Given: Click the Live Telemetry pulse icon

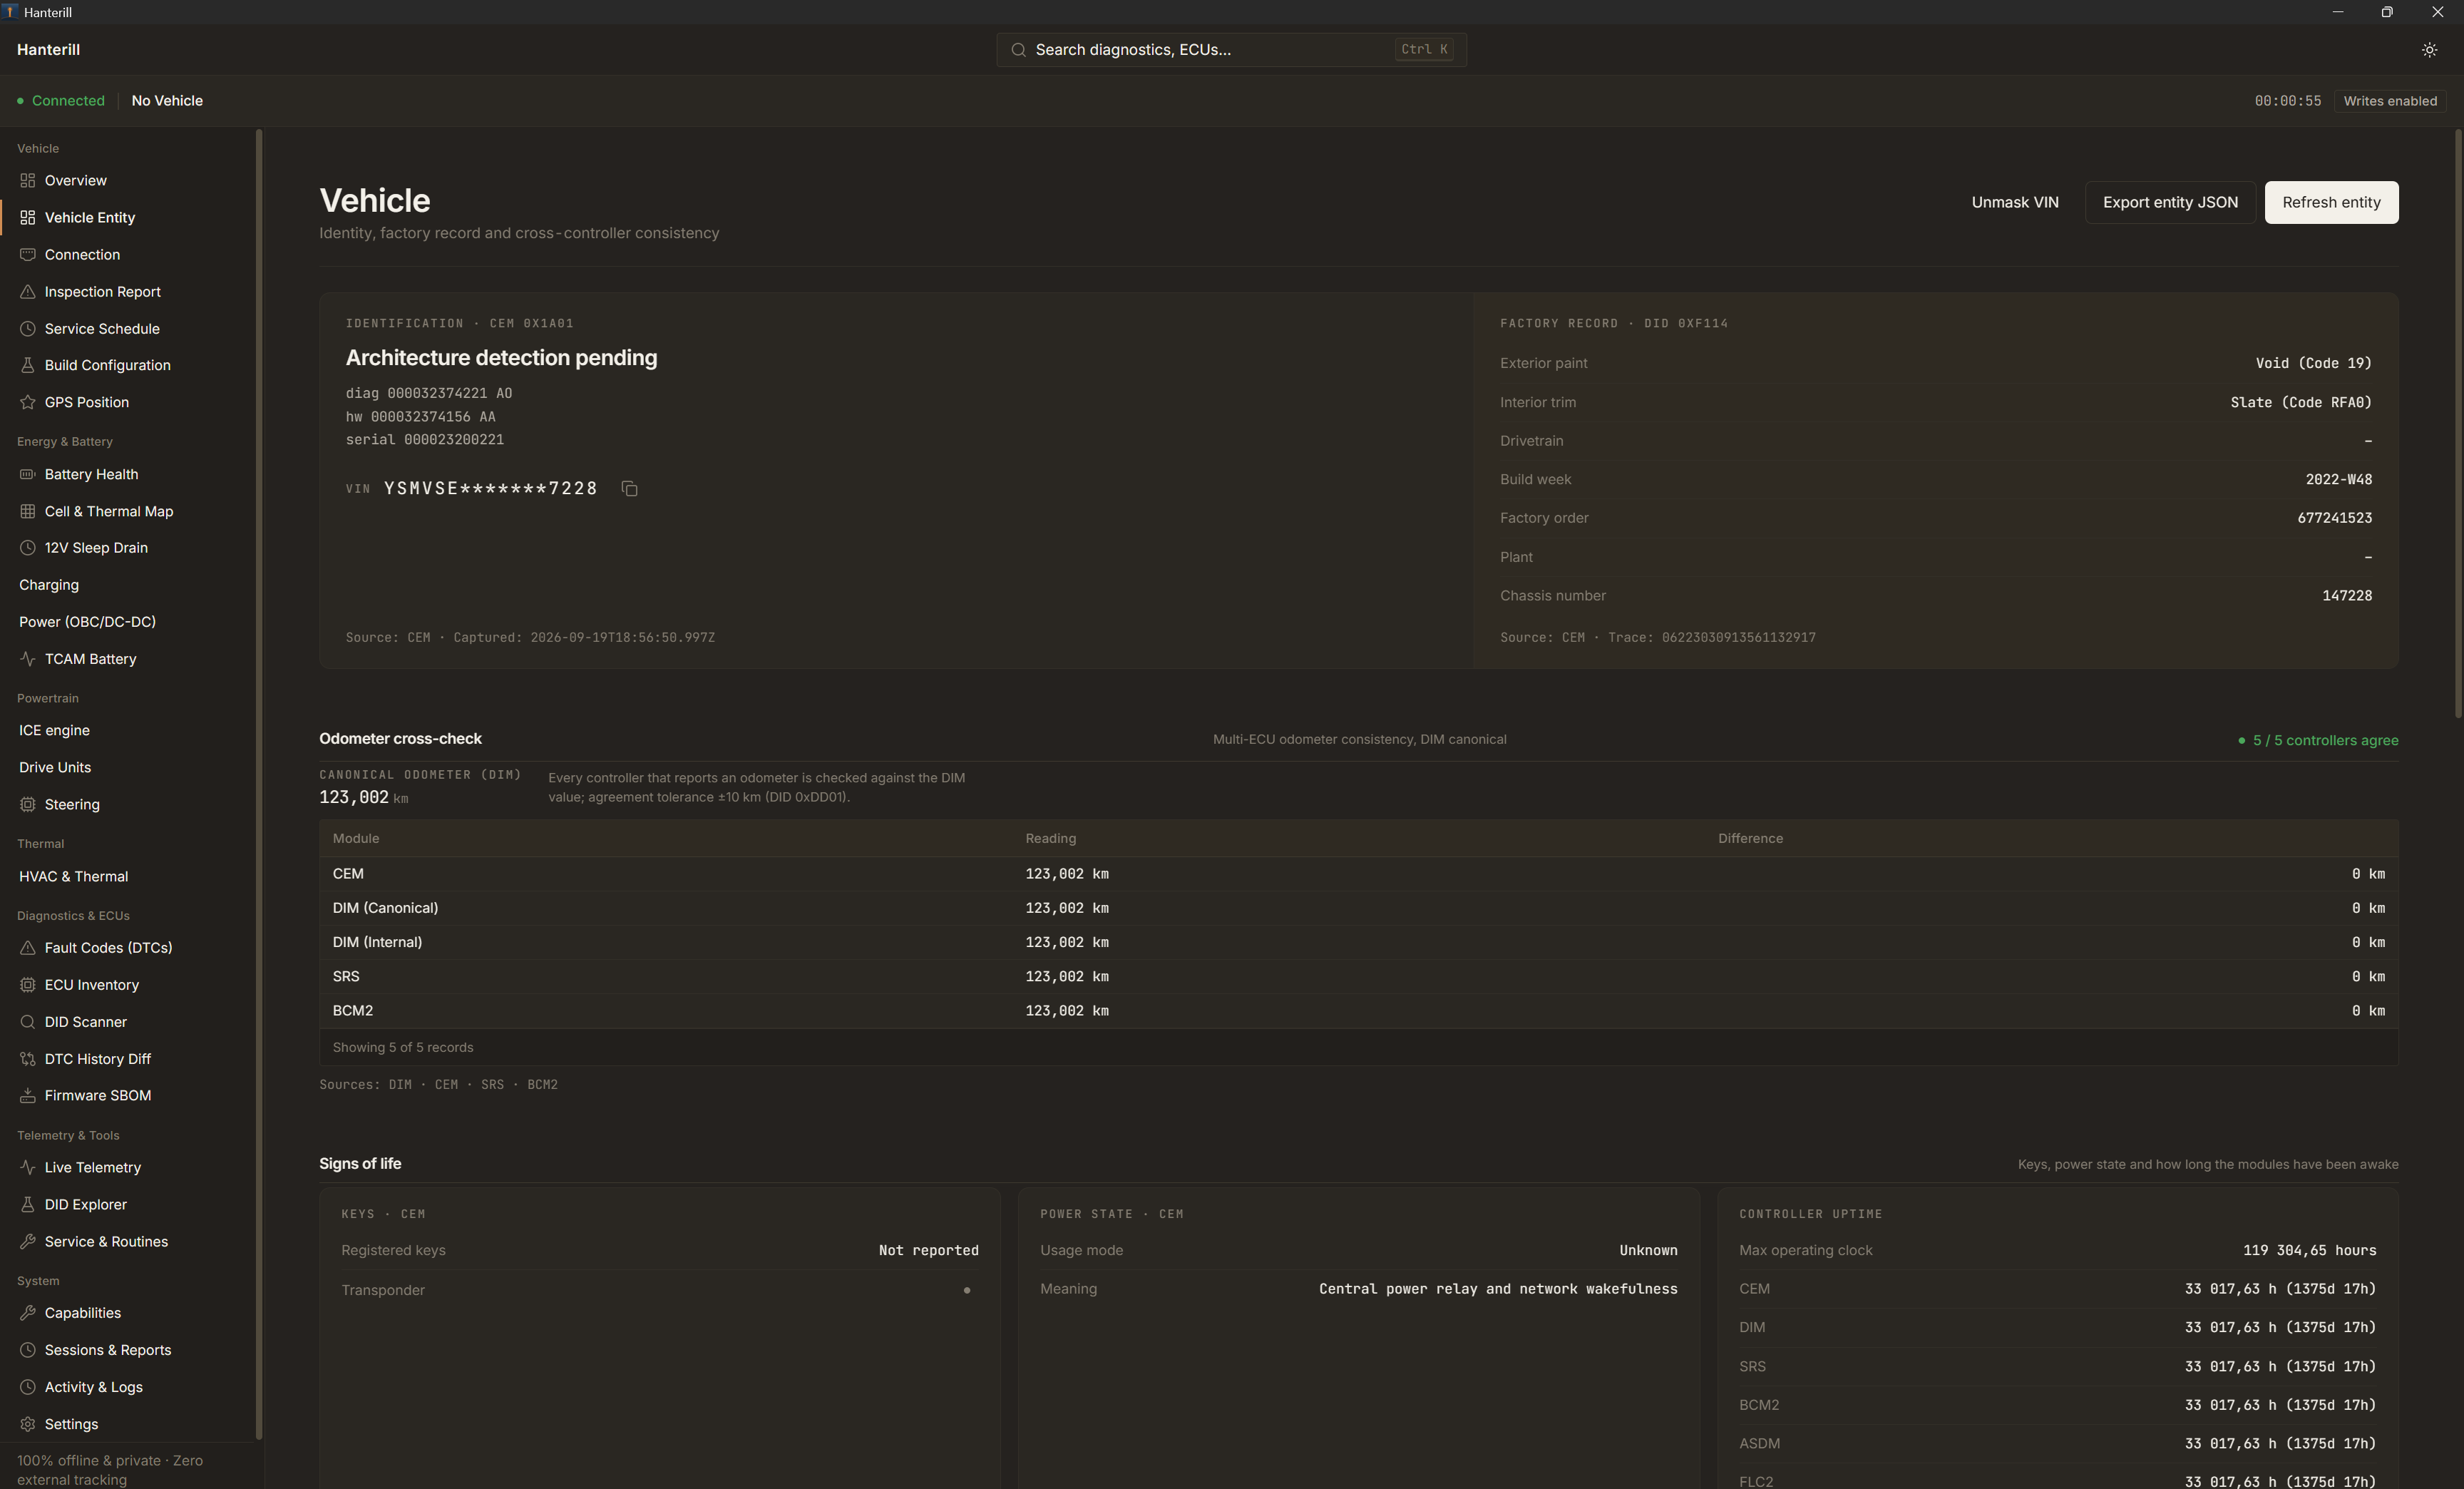Looking at the screenshot, I should click(x=28, y=1168).
